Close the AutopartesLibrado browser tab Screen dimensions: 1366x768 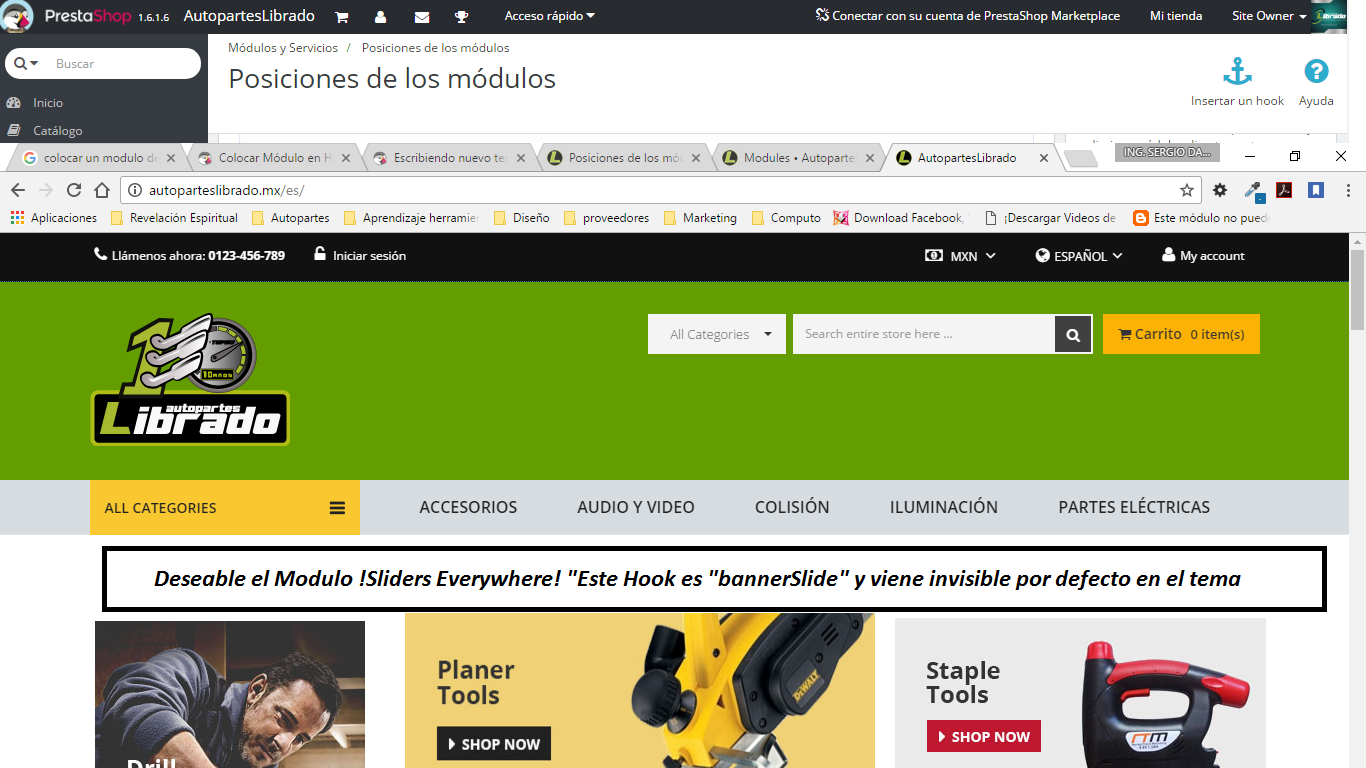point(1044,158)
